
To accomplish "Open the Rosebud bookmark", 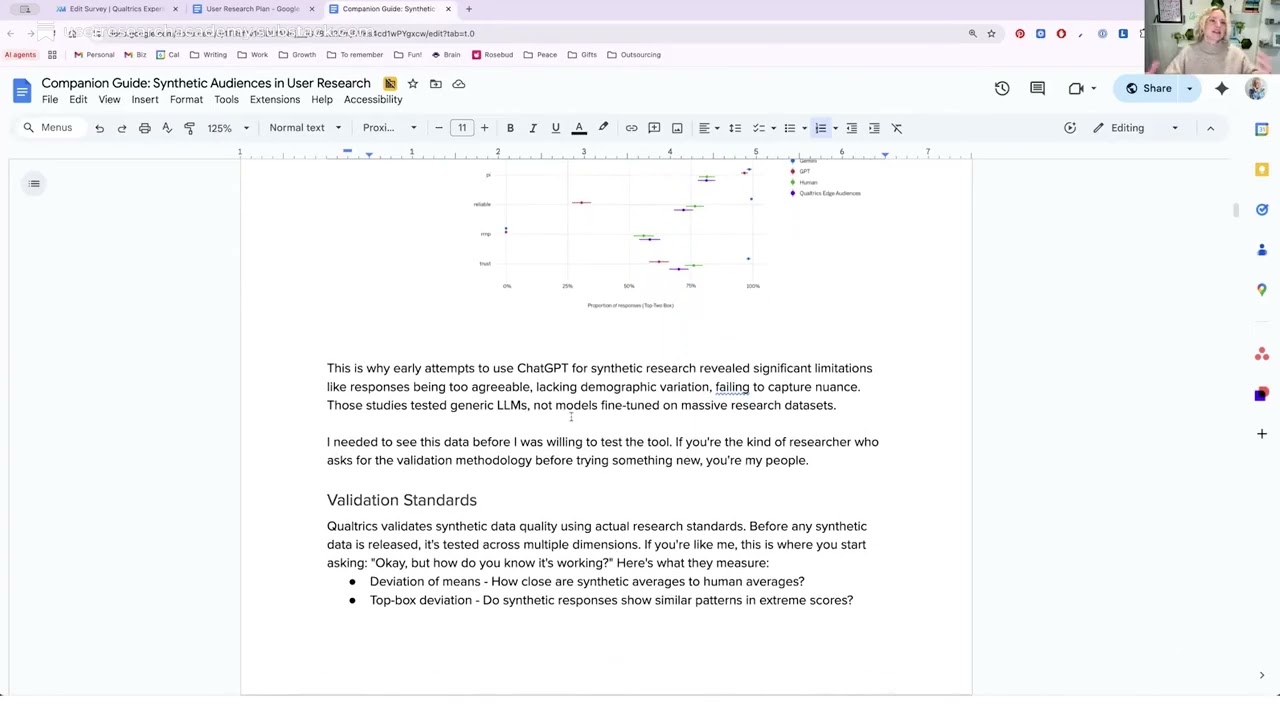I will click(492, 55).
